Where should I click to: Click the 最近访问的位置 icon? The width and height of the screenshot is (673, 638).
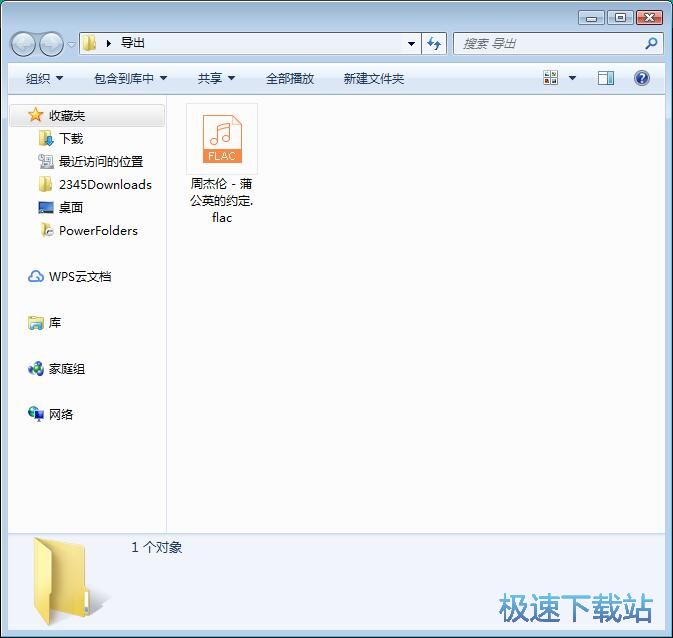(46, 161)
